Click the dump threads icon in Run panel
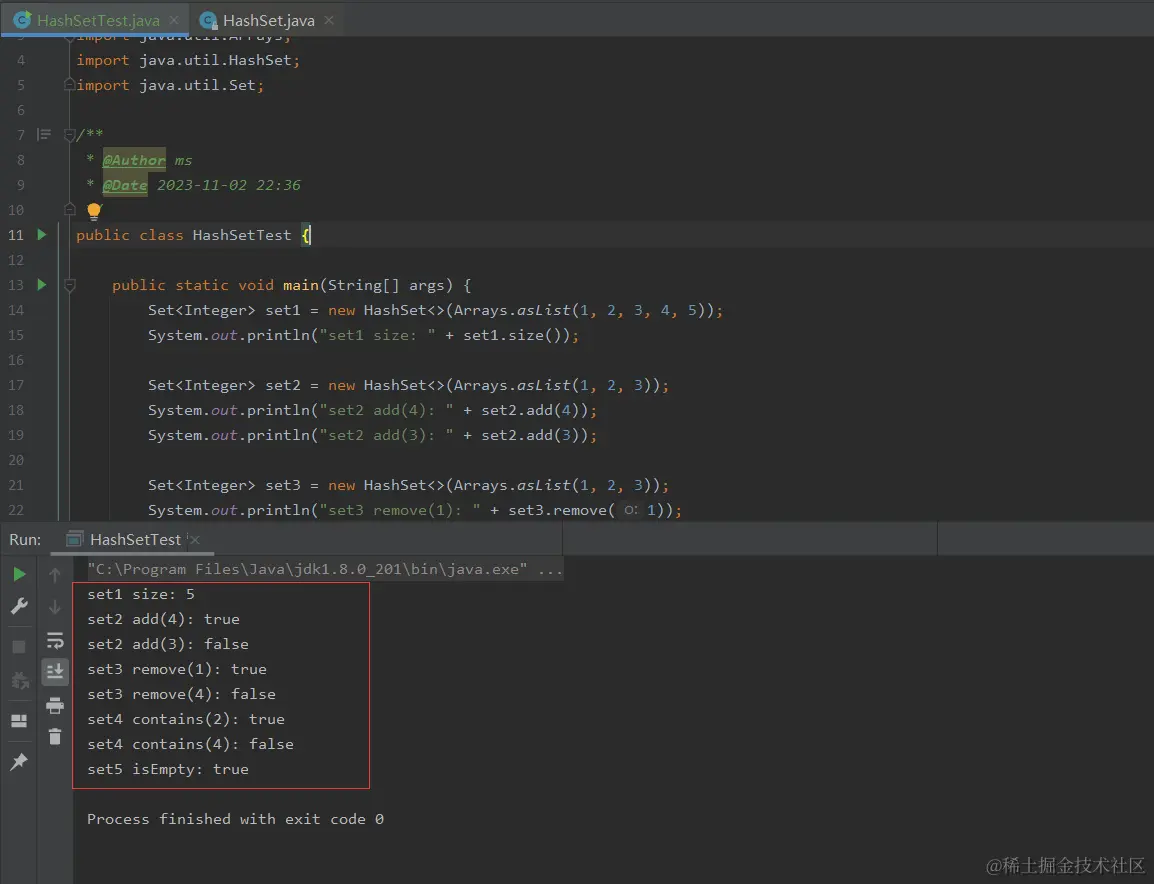 coord(19,680)
